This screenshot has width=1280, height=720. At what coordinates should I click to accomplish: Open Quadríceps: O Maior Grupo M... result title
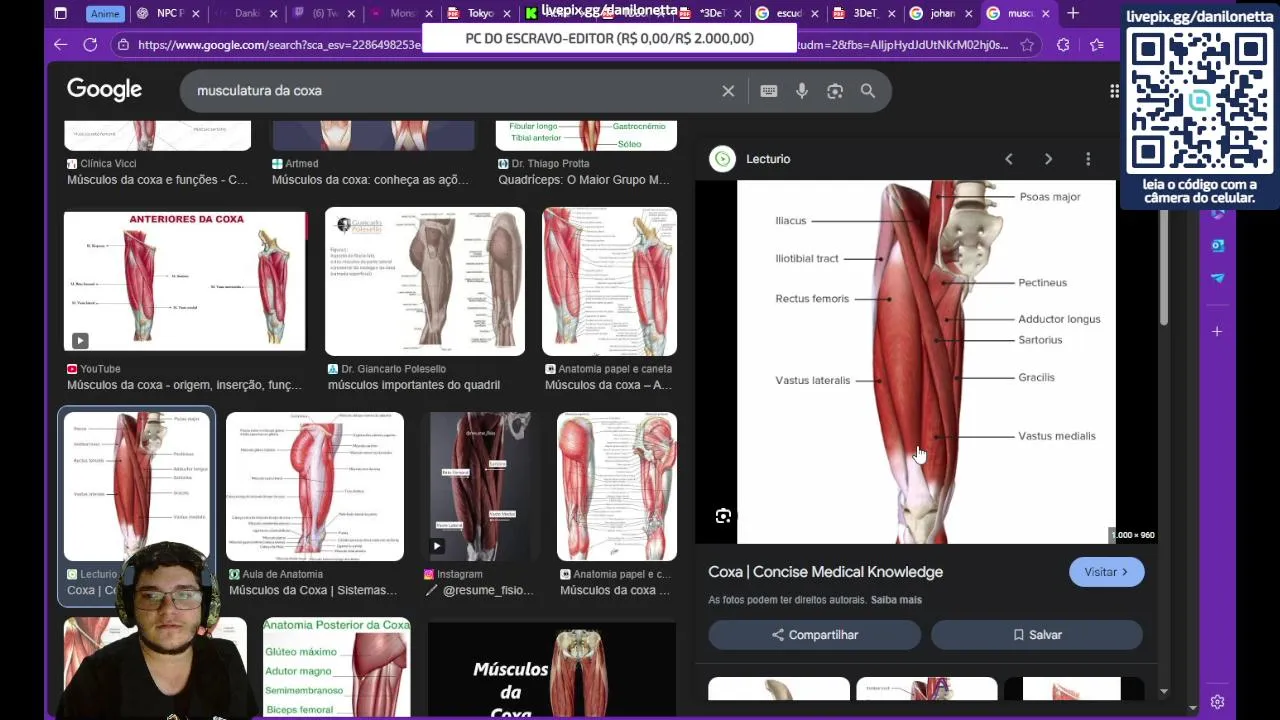584,180
